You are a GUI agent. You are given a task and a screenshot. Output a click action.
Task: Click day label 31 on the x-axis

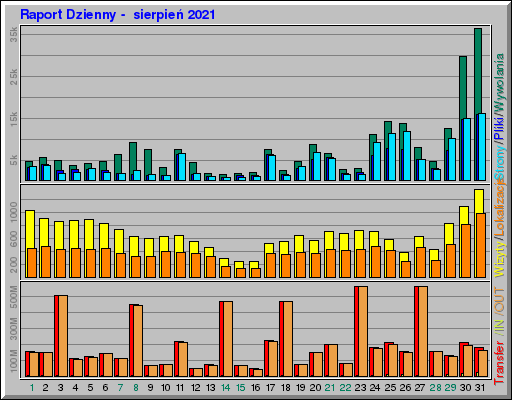pos(480,388)
